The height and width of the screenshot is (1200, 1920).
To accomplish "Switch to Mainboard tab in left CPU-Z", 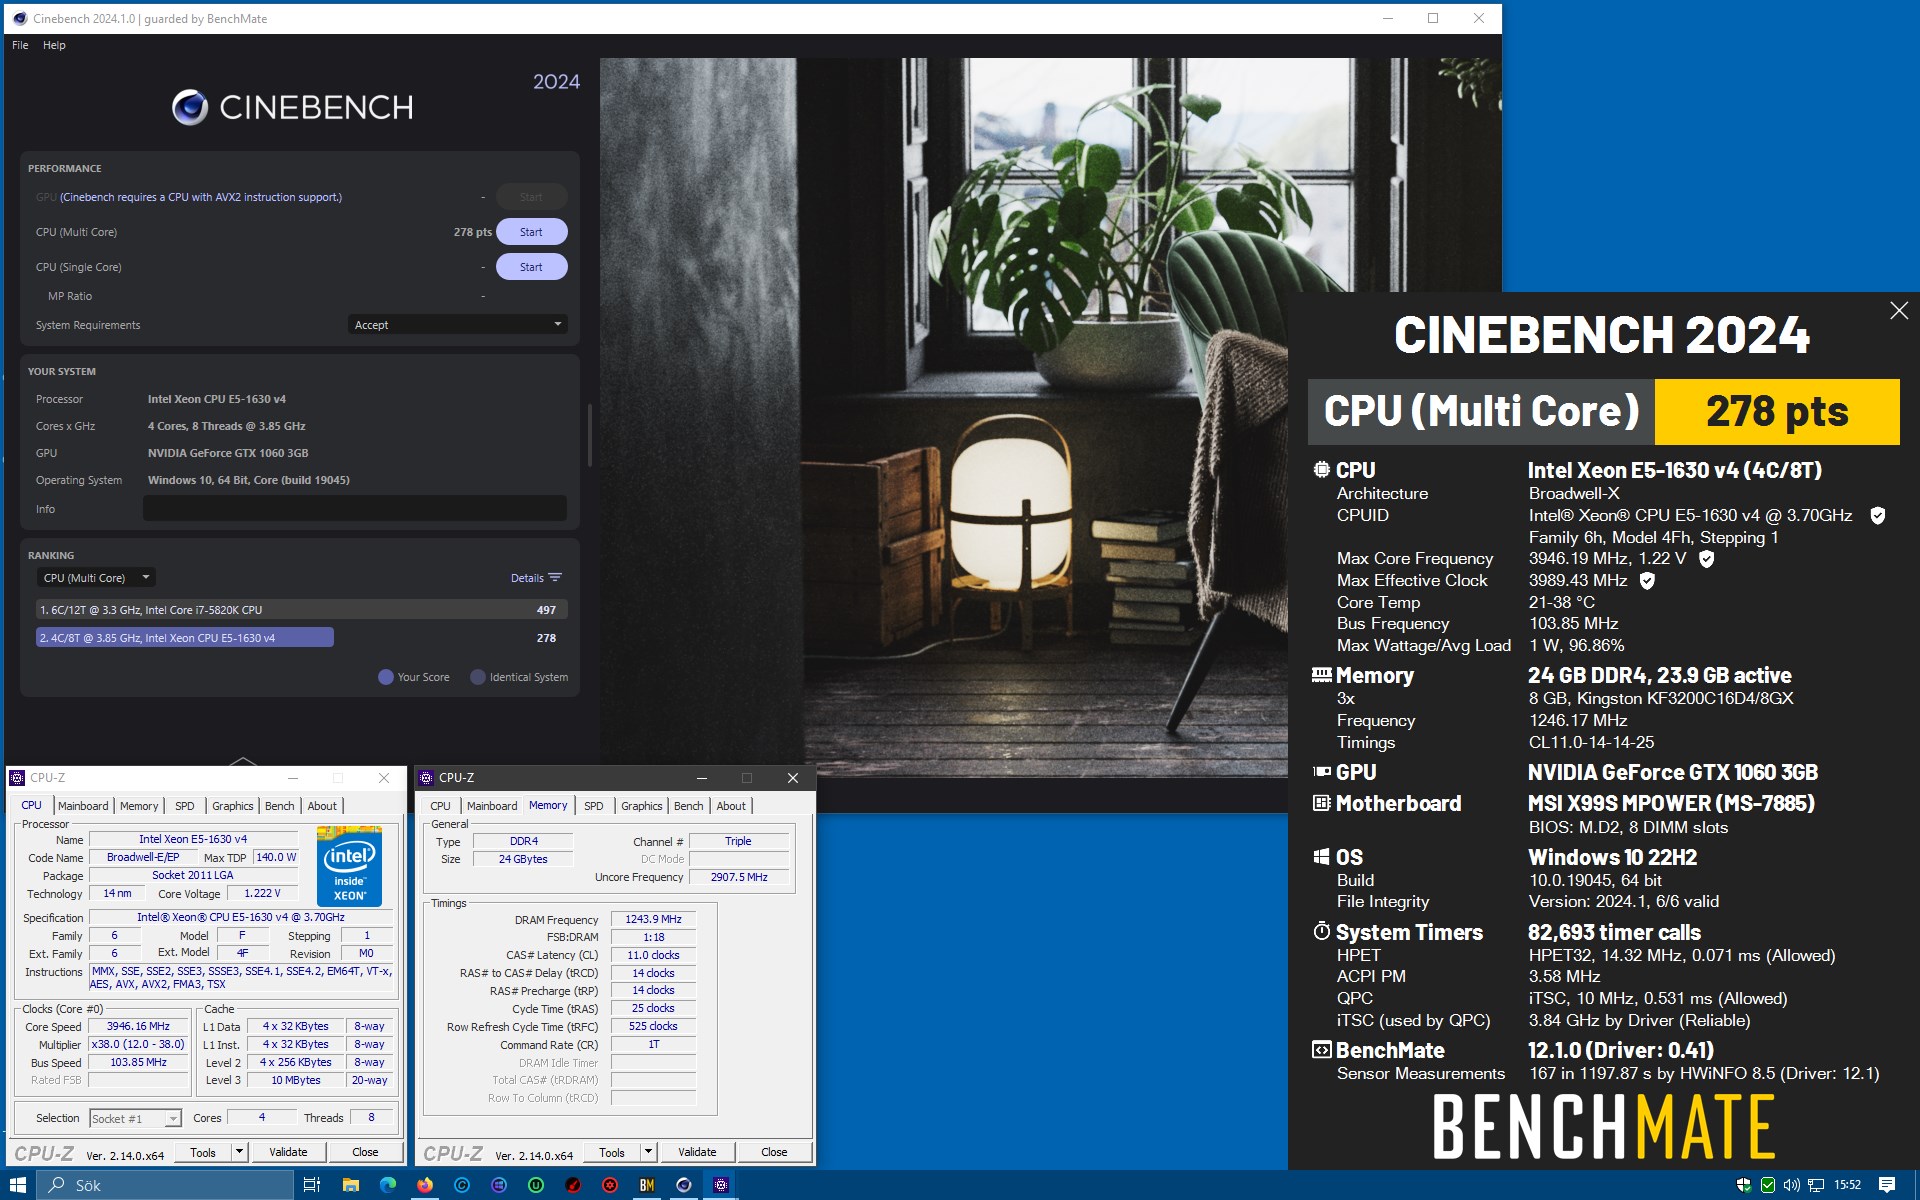I will (x=83, y=806).
